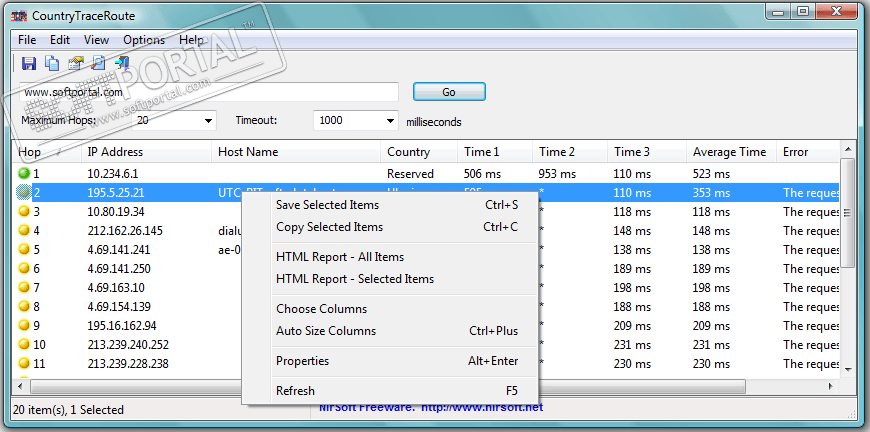Click IP address 10.234.6.1
870x432 pixels.
point(113,174)
